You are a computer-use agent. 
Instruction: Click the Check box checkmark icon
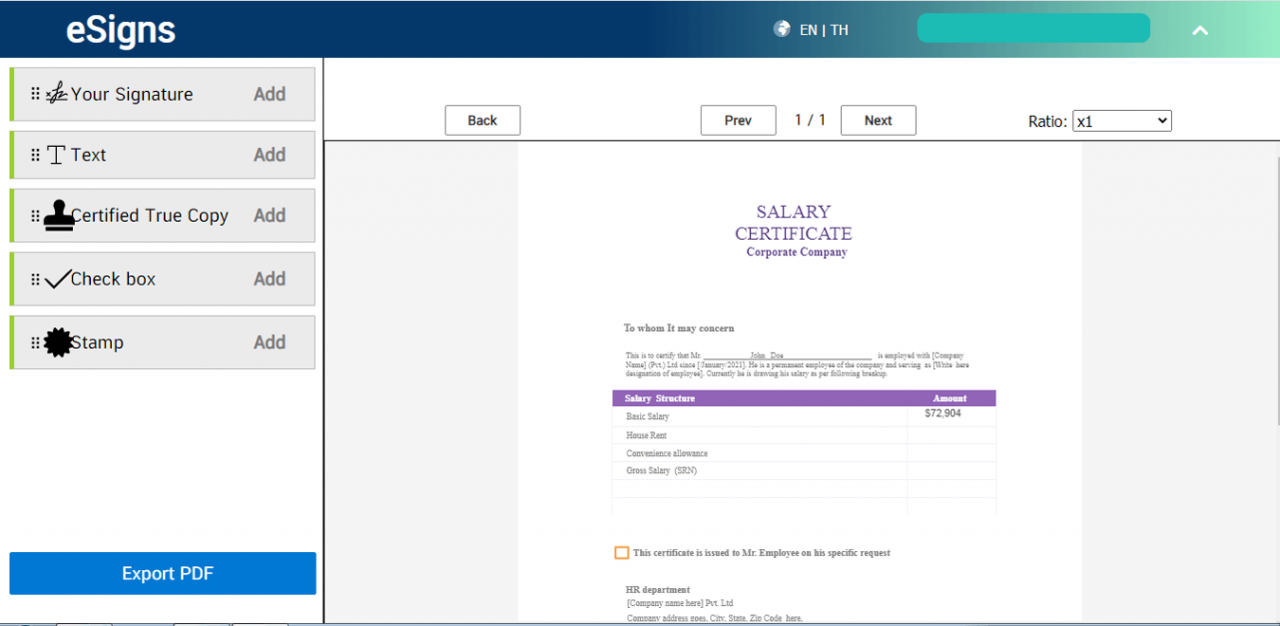coord(56,277)
